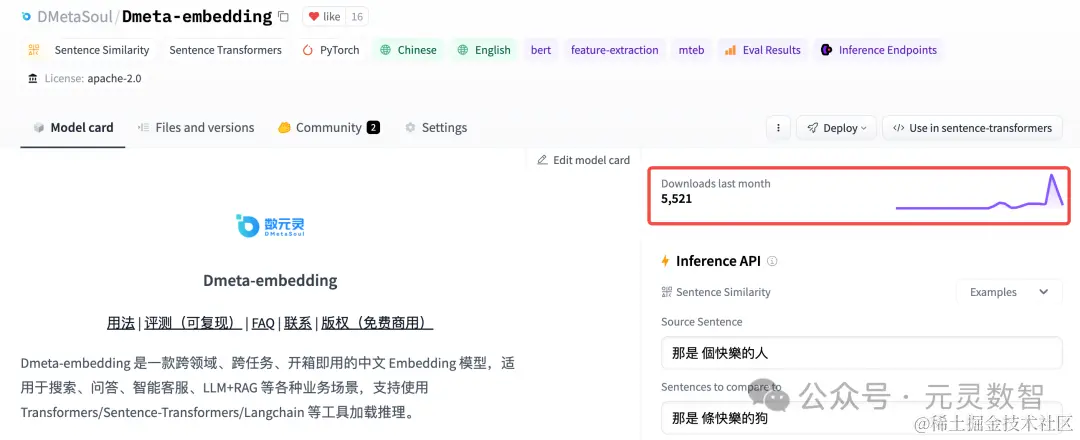Viewport: 1080px width, 440px height.
Task: Open Dmeta-embedding model title link
Action: [197, 17]
